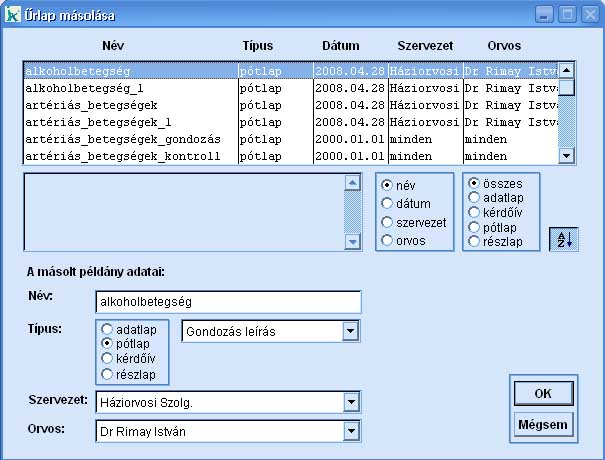
Task: Set copy type to 'adatlap'
Action: (107, 328)
